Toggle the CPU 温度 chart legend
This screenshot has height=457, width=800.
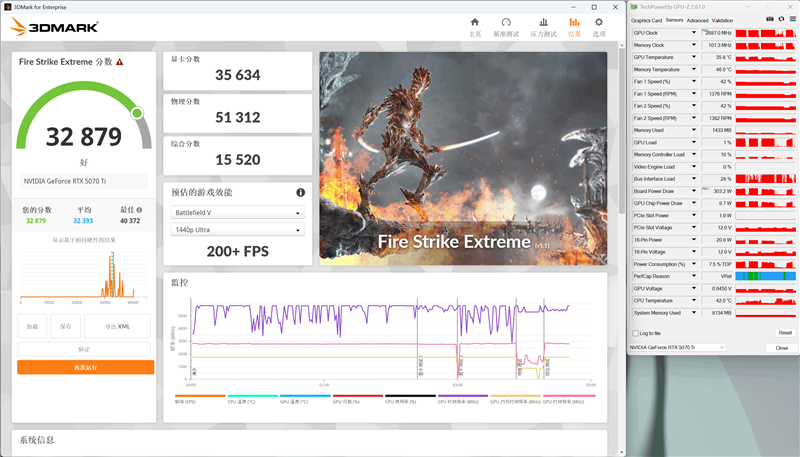coord(253,399)
